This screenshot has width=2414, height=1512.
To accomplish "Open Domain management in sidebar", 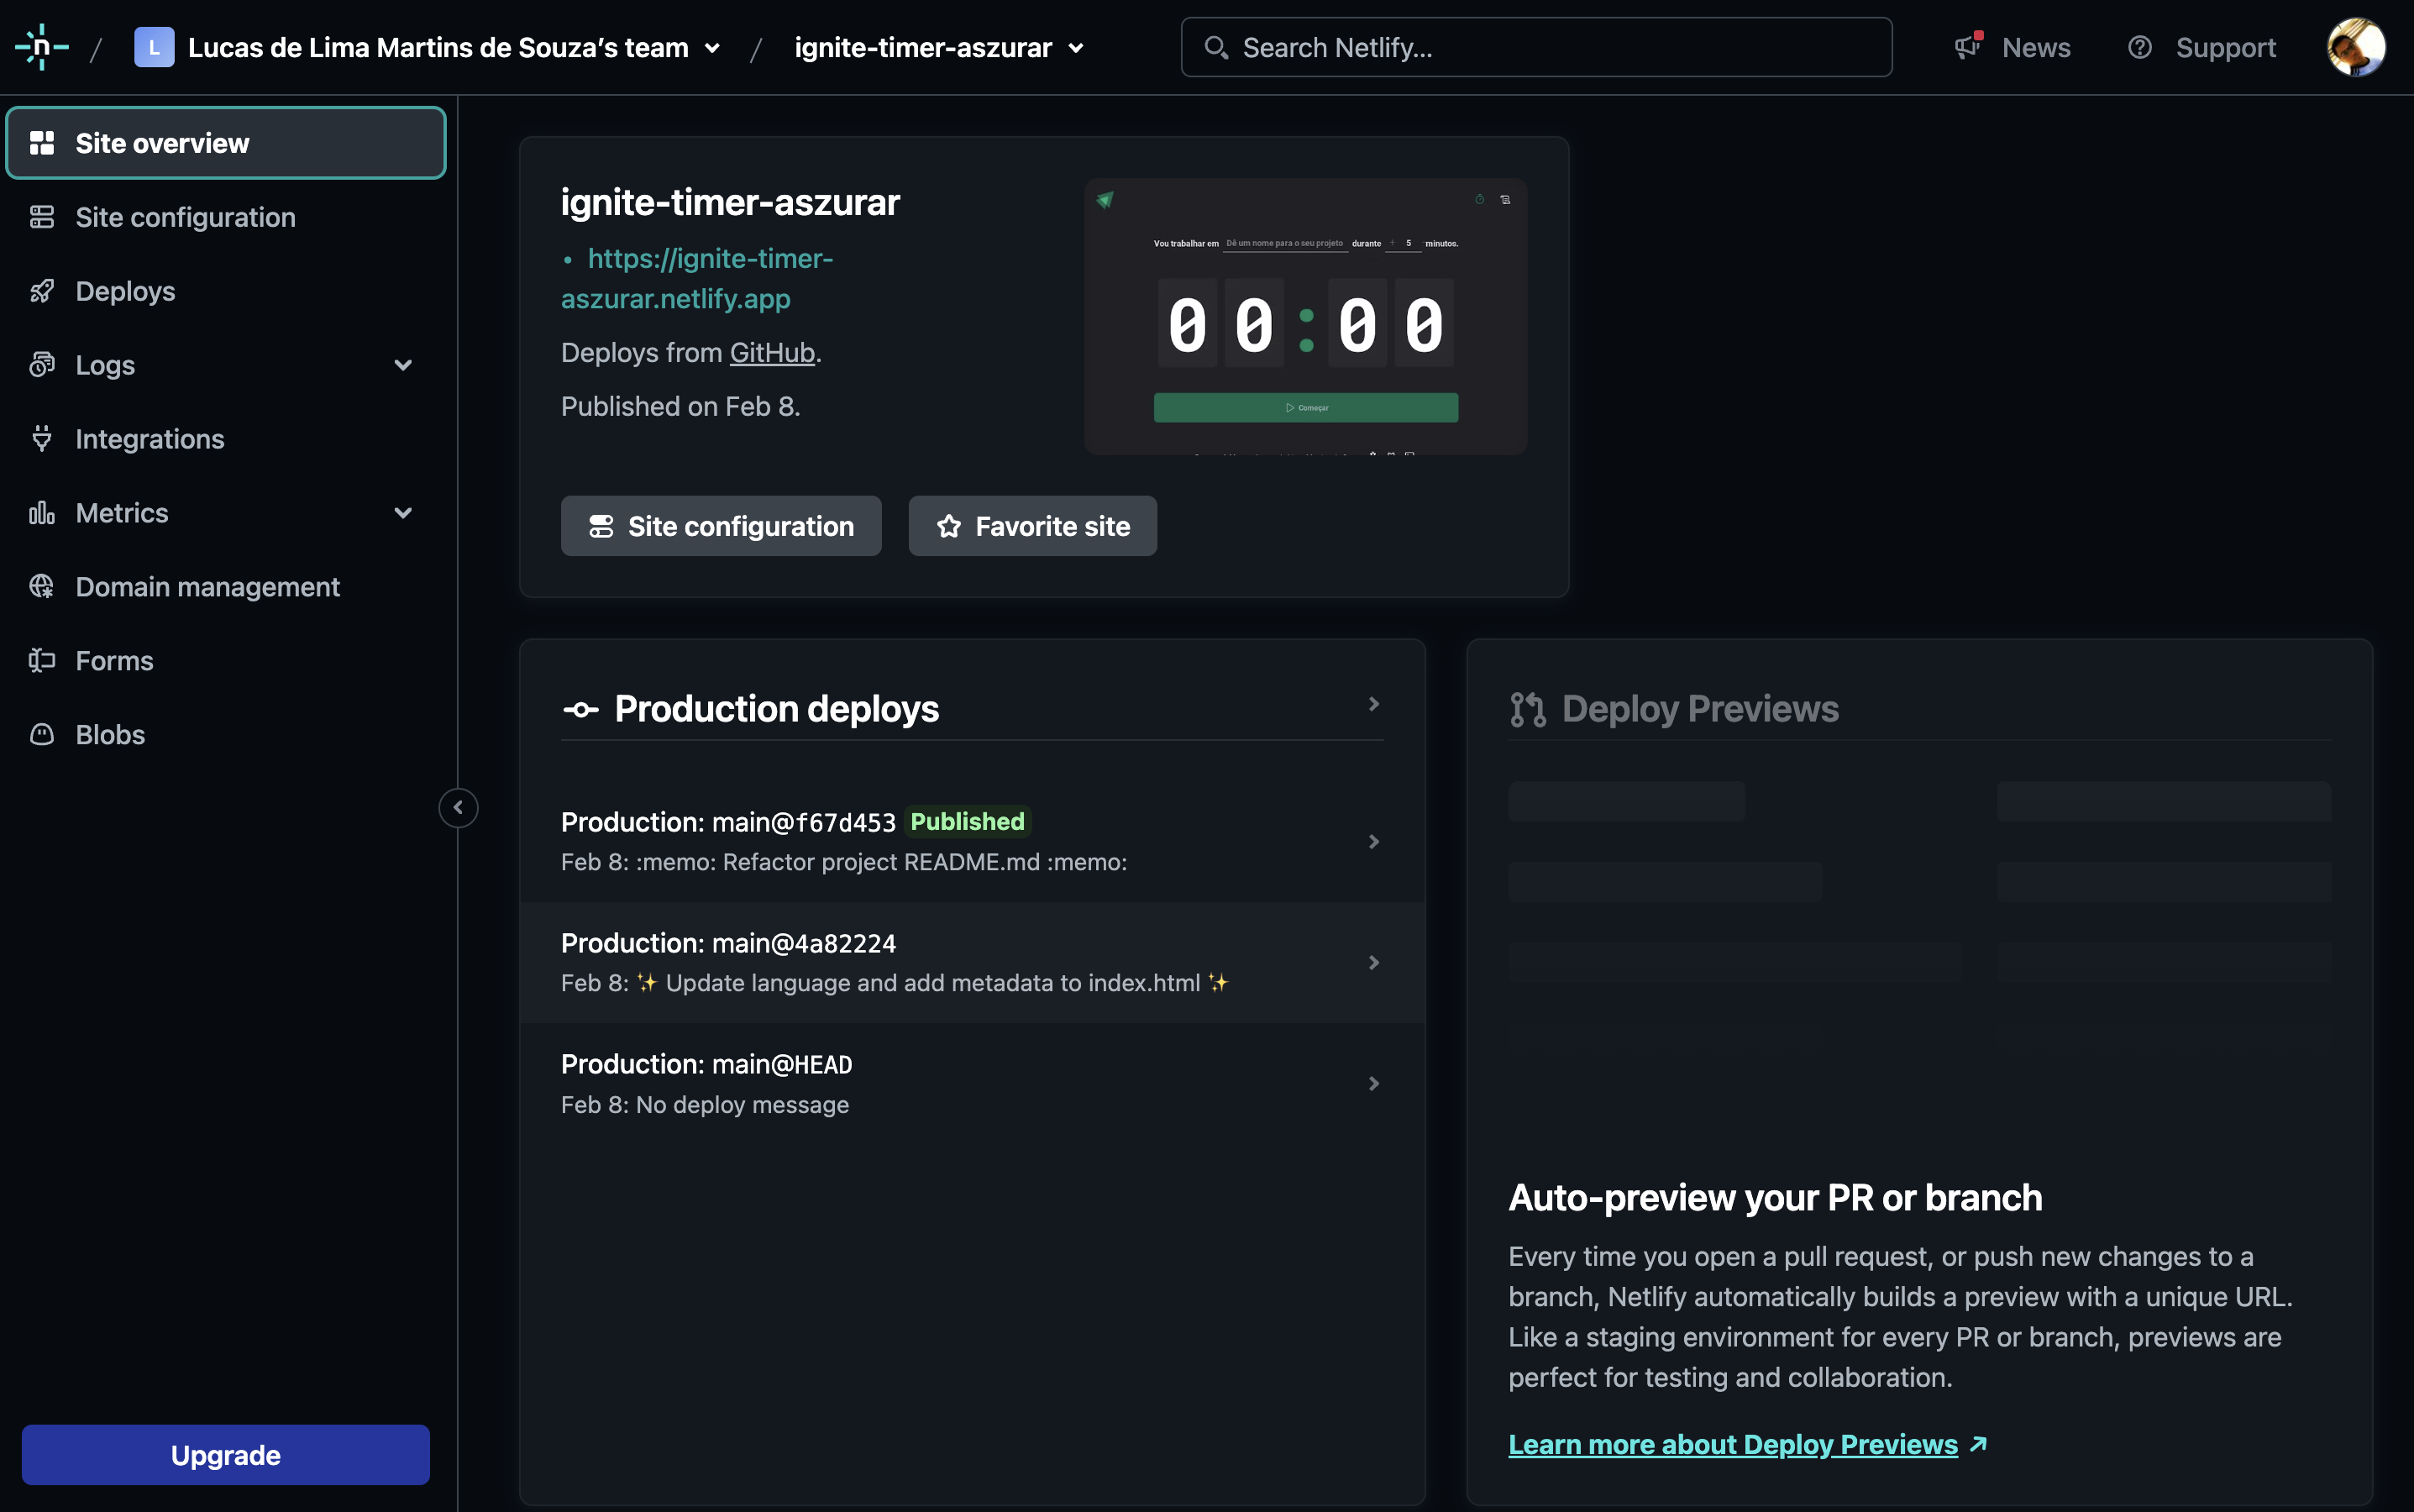I will pyautogui.click(x=226, y=587).
